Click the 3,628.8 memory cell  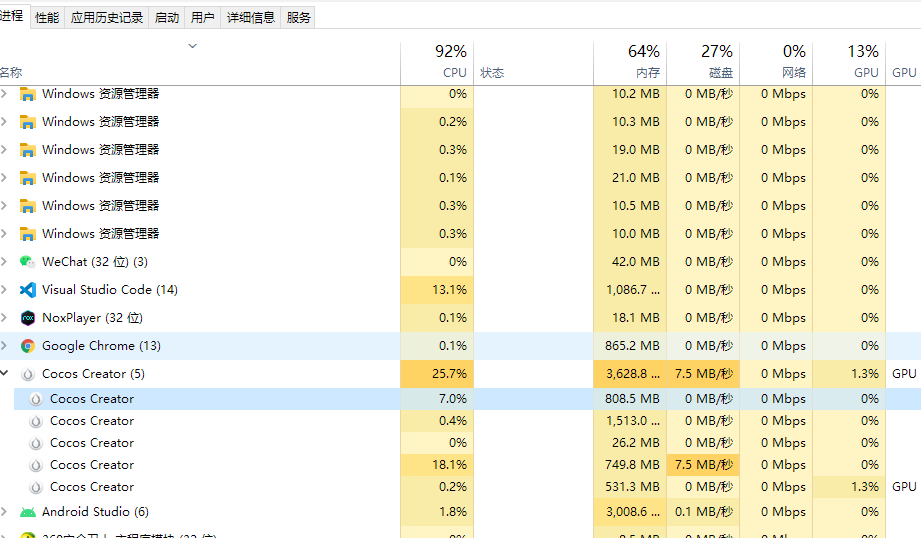tap(630, 374)
